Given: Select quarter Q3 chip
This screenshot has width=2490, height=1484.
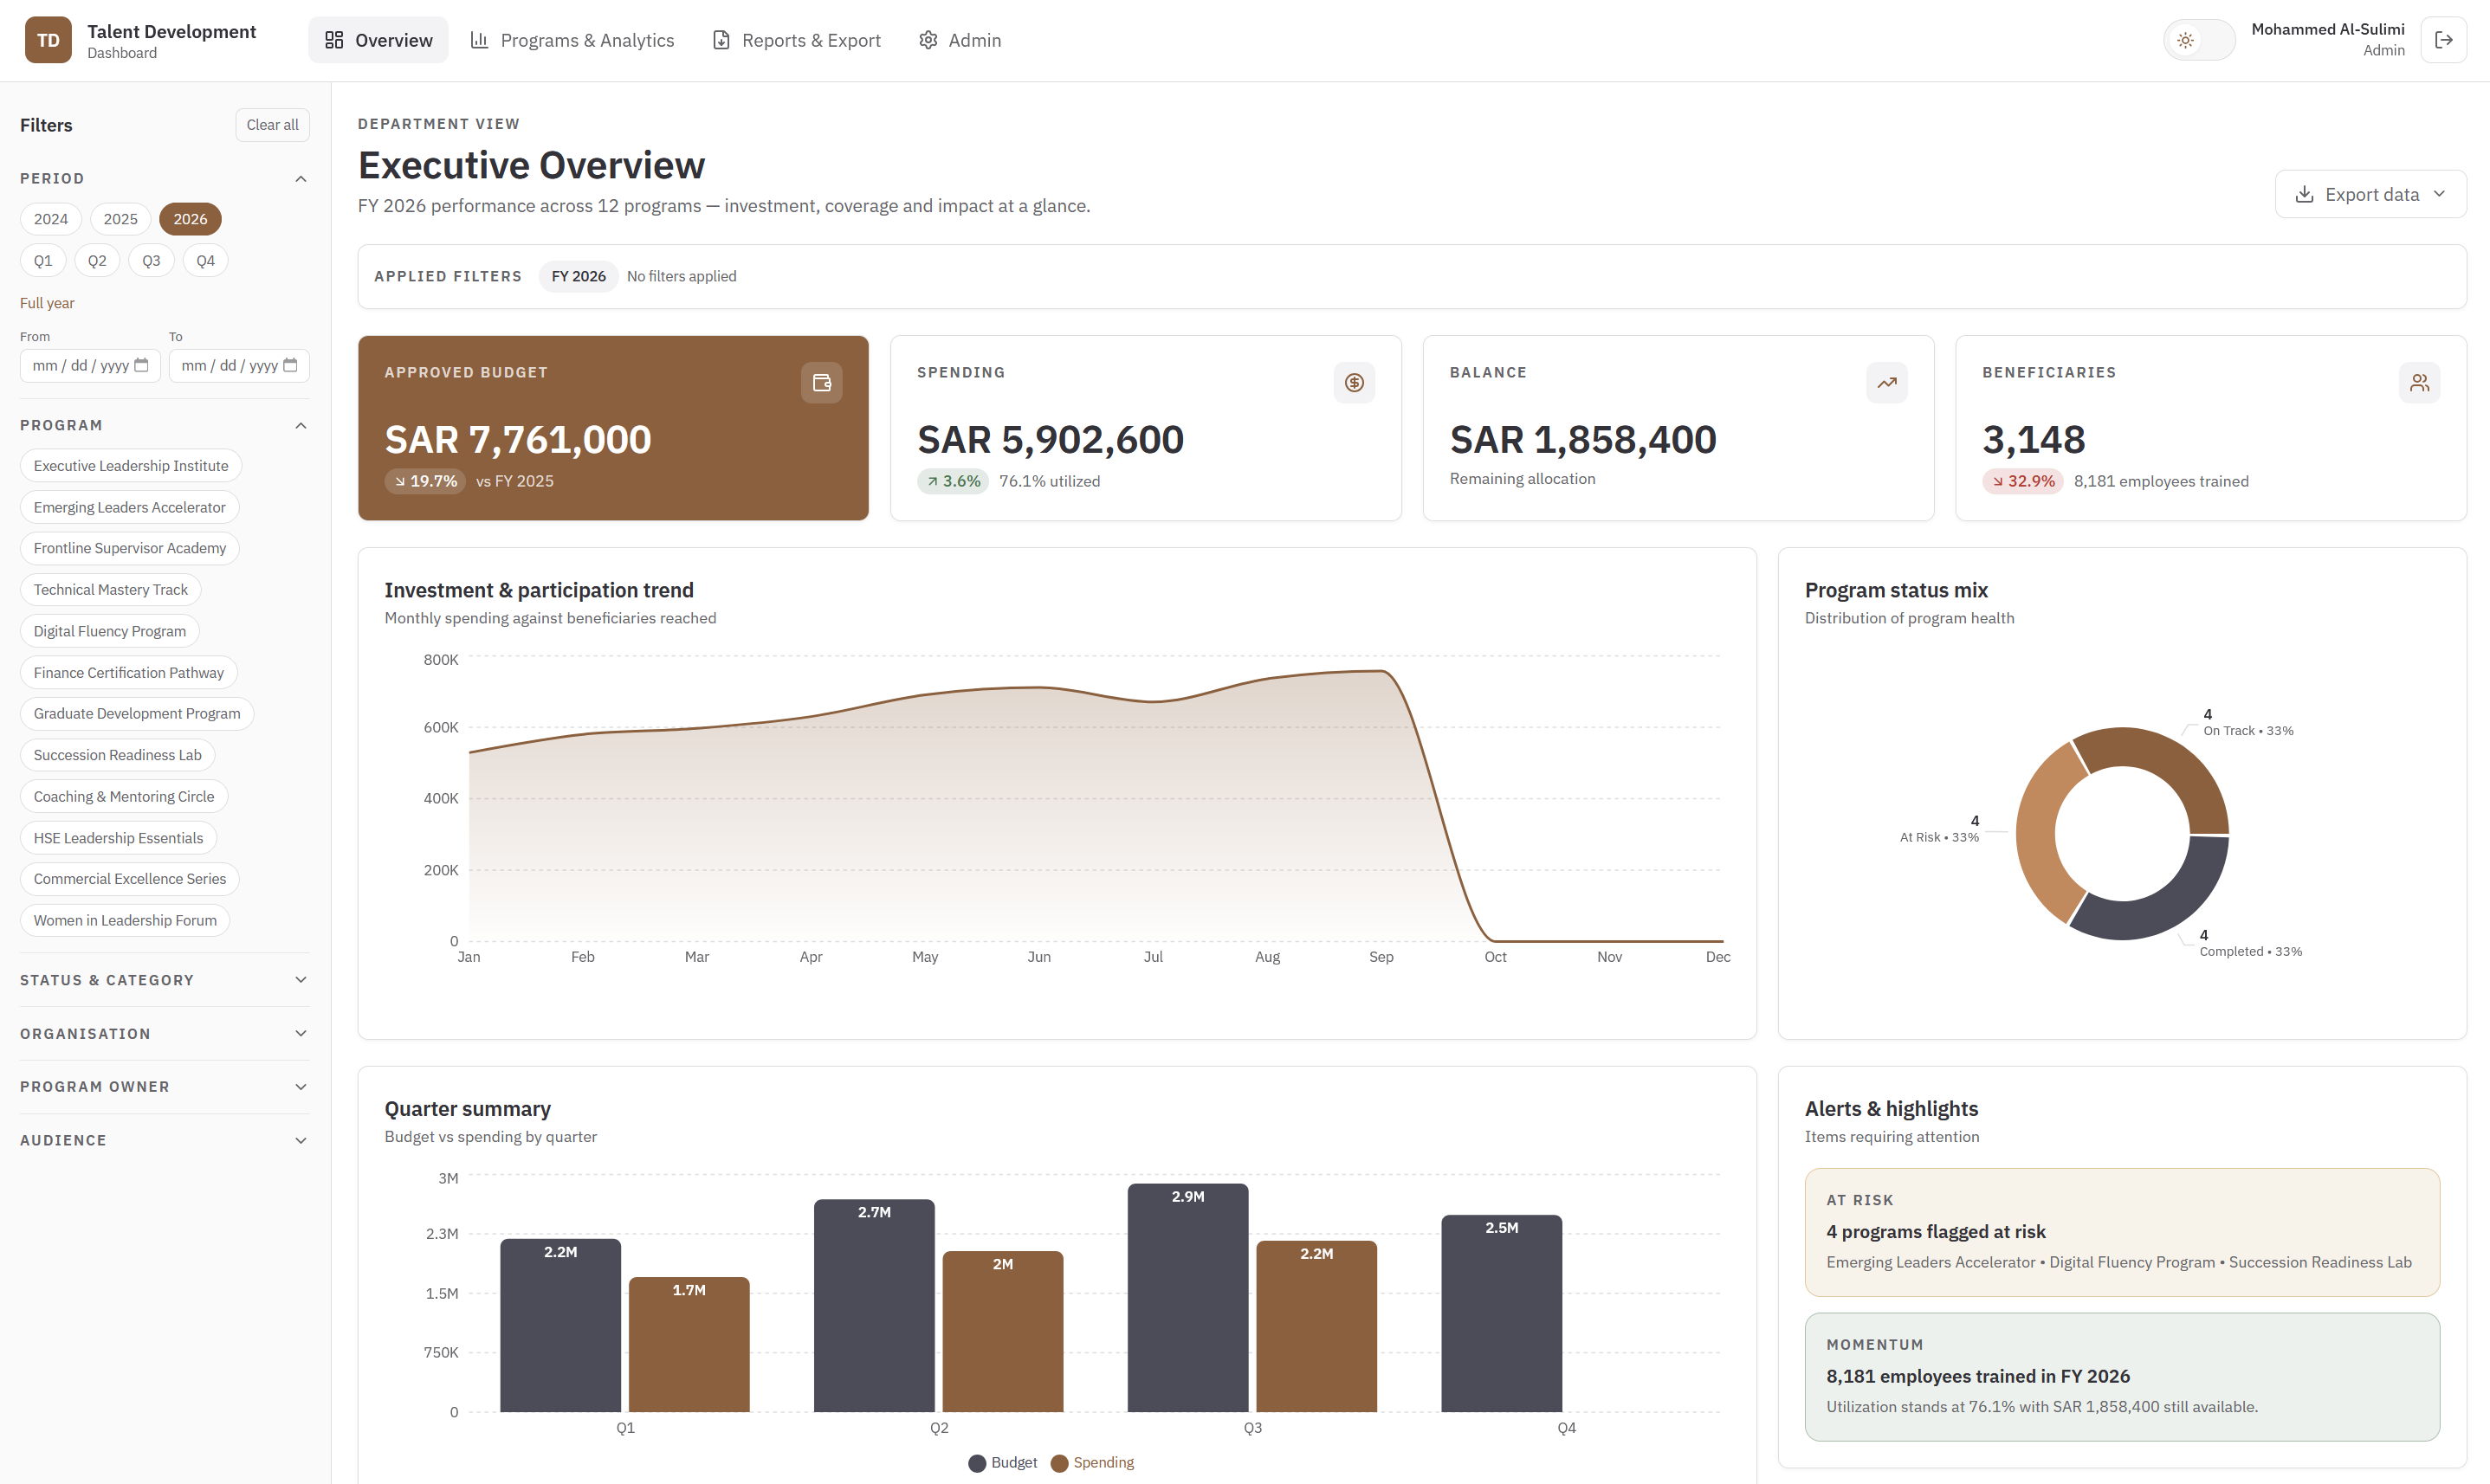Looking at the screenshot, I should pyautogui.click(x=151, y=261).
